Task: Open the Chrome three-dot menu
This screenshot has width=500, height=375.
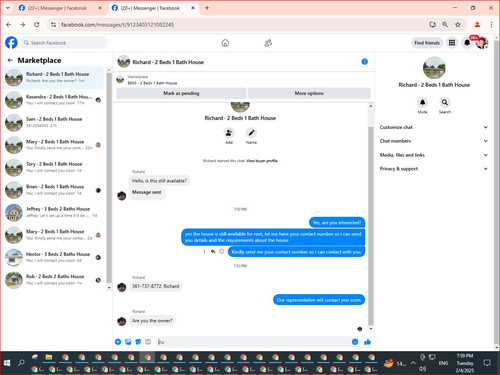Action: click(x=491, y=24)
